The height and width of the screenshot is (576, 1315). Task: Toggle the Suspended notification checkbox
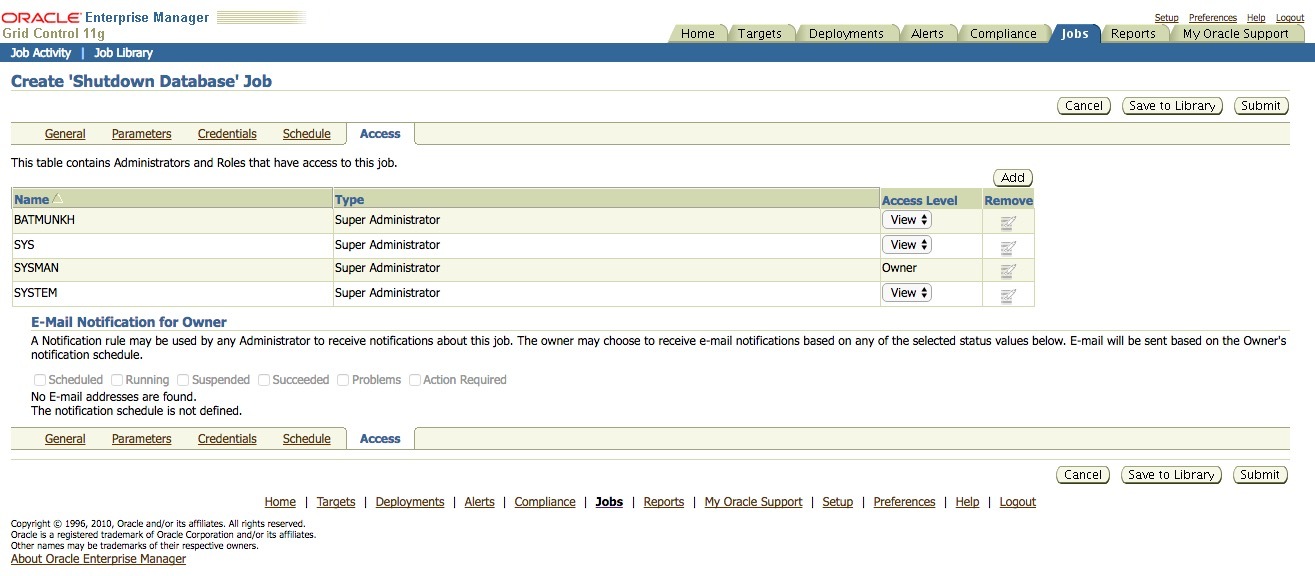pos(183,380)
